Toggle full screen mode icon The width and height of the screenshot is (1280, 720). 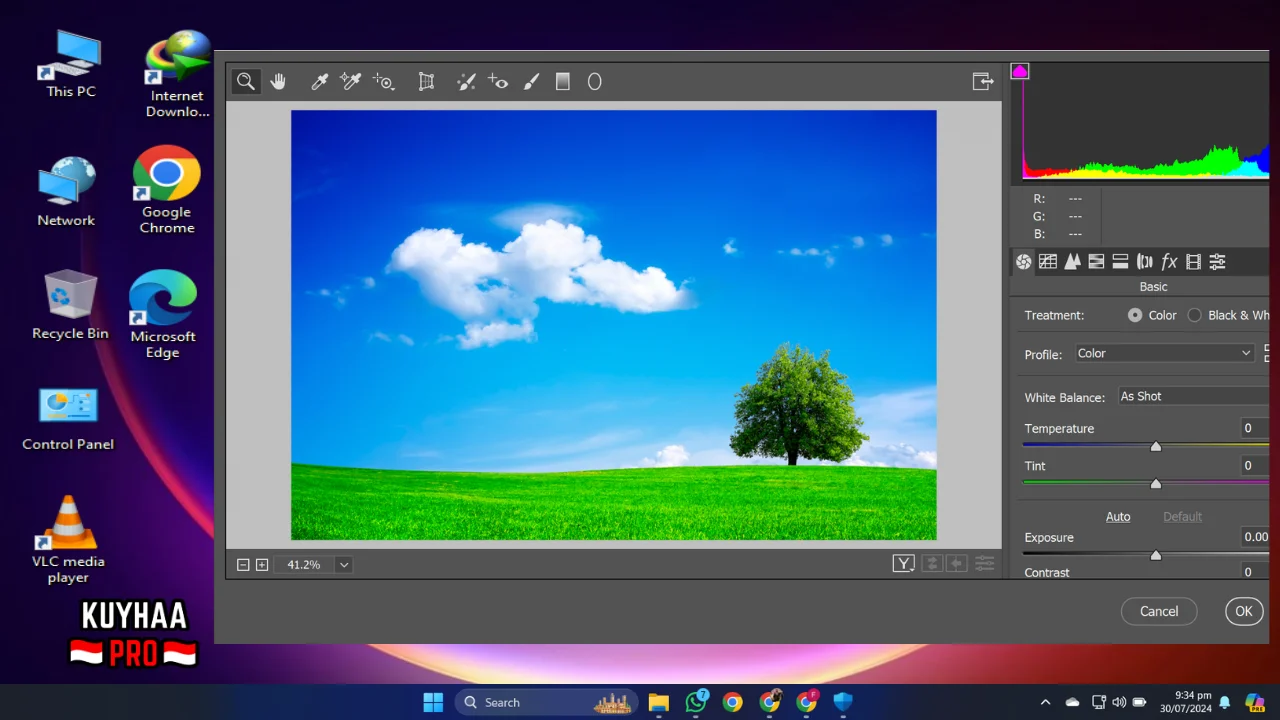click(x=983, y=82)
